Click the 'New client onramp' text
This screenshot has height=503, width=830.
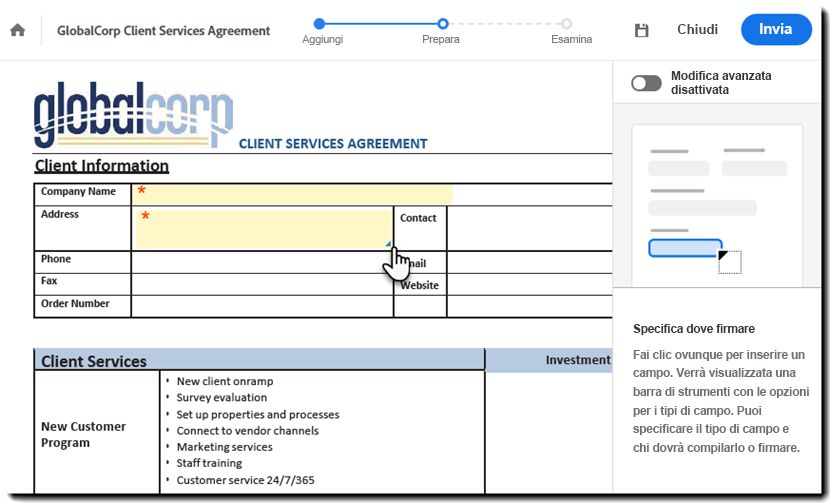coord(225,381)
